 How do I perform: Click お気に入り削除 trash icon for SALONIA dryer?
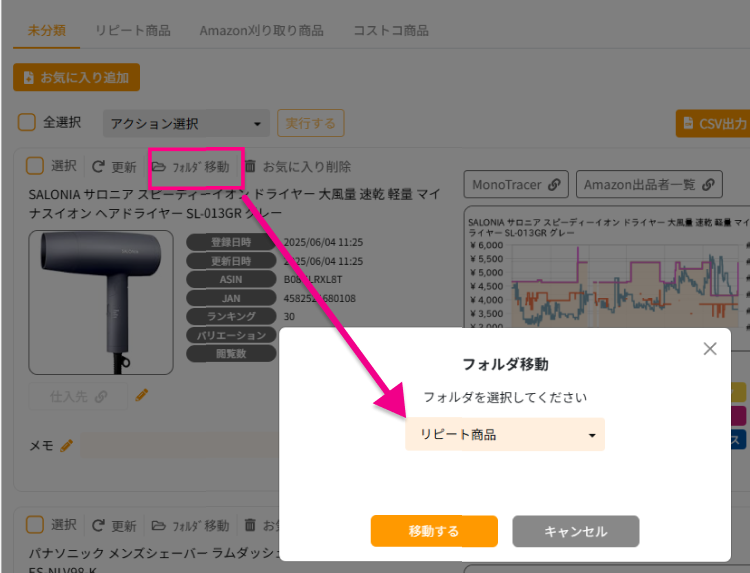click(250, 166)
